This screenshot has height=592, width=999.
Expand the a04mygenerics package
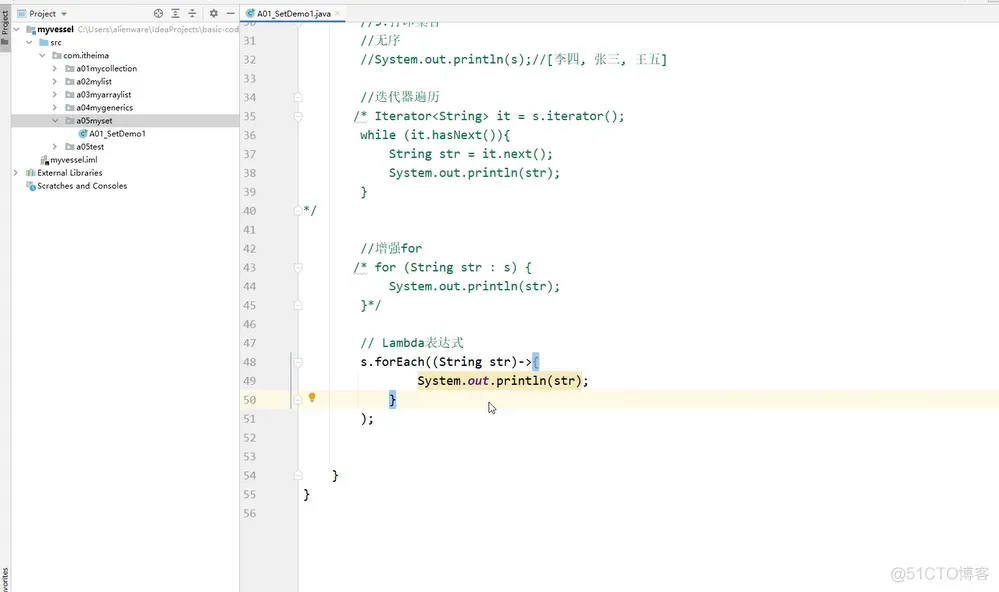coord(55,108)
